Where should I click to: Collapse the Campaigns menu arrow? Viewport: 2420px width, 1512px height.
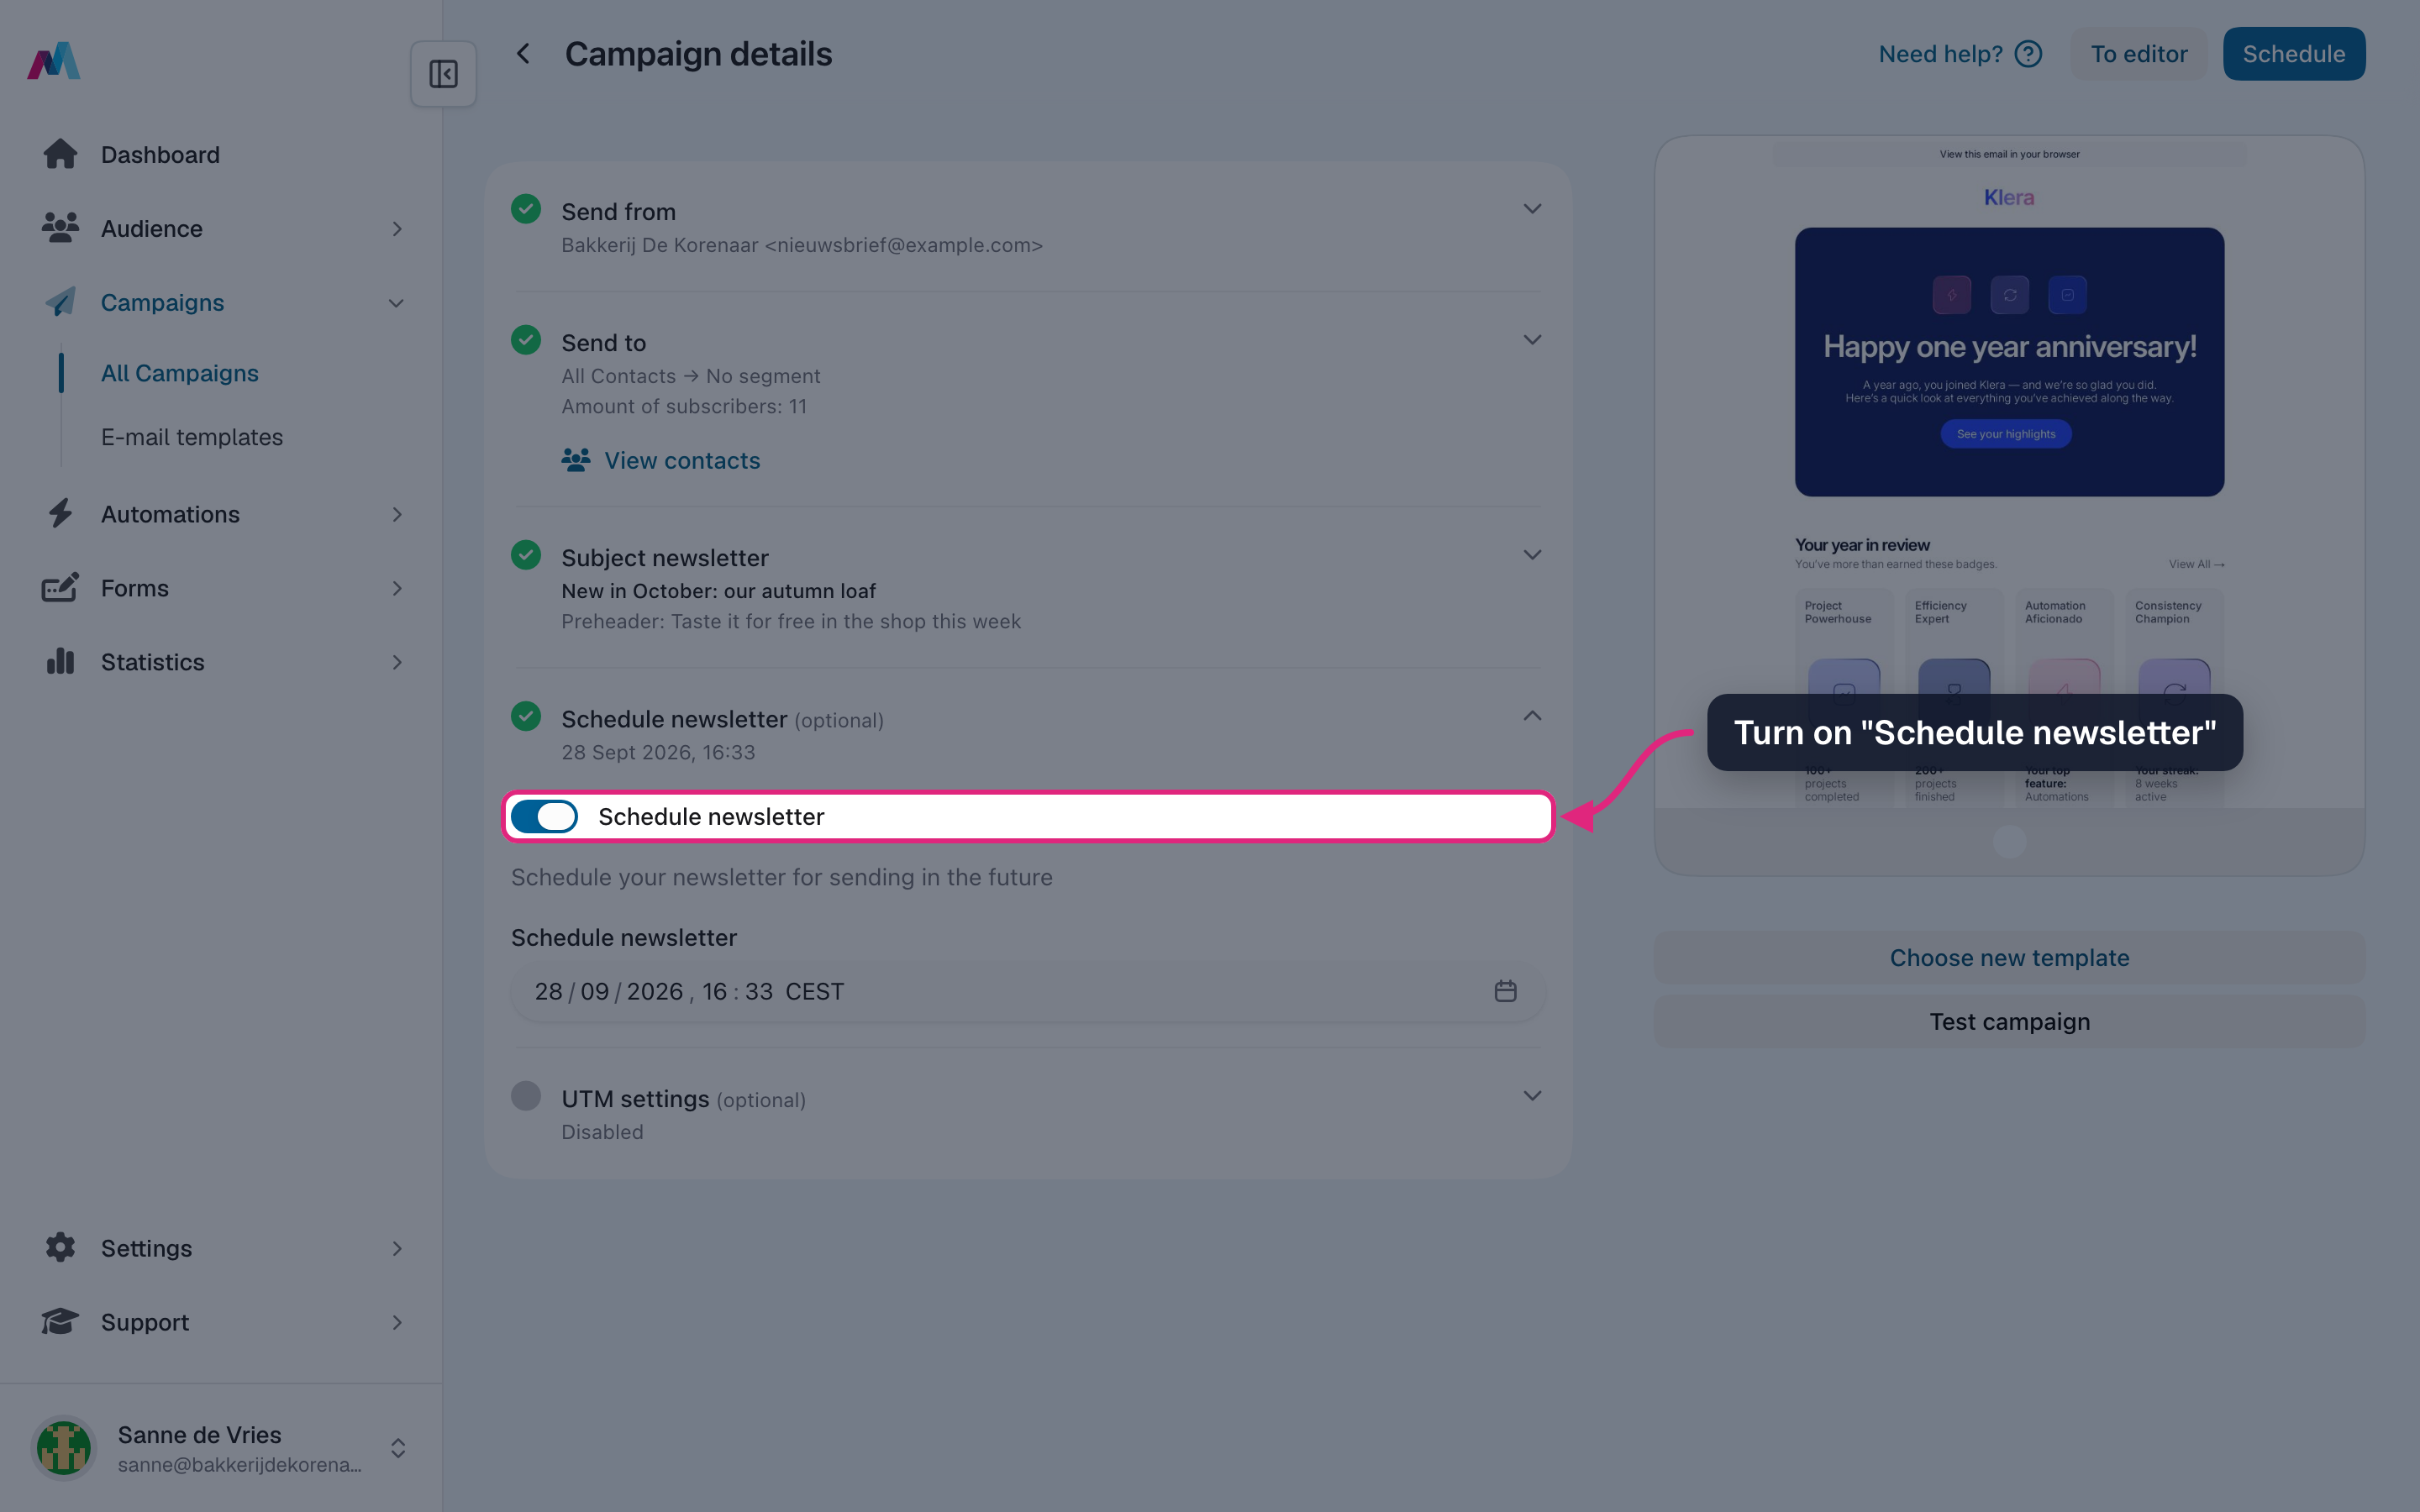point(397,303)
